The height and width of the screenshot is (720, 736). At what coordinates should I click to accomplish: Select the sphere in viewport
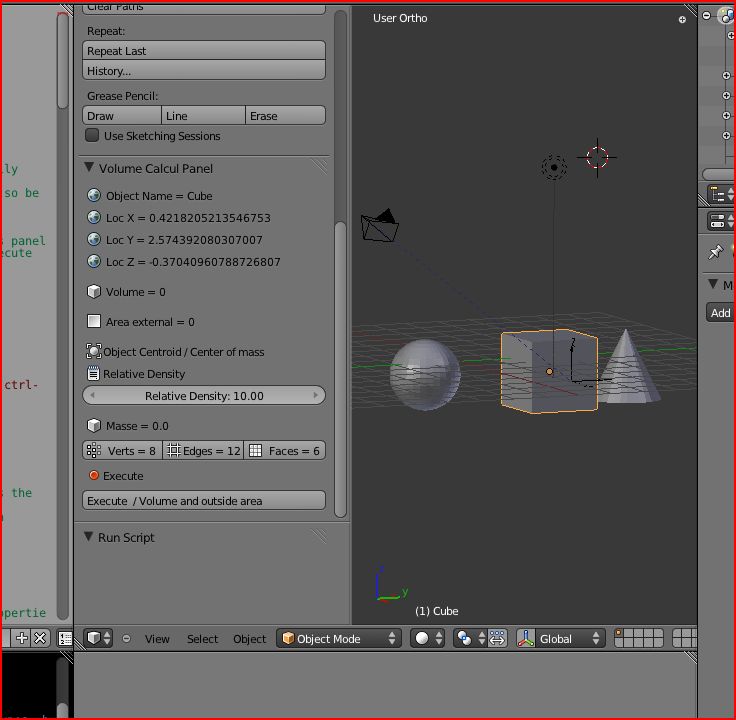[425, 375]
